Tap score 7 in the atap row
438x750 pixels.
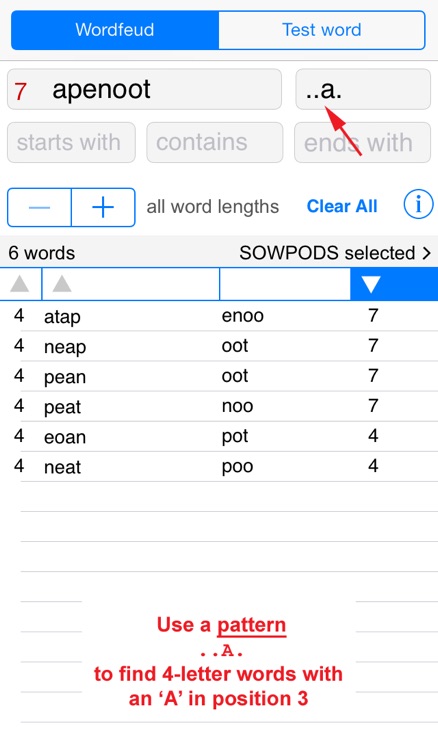[373, 315]
